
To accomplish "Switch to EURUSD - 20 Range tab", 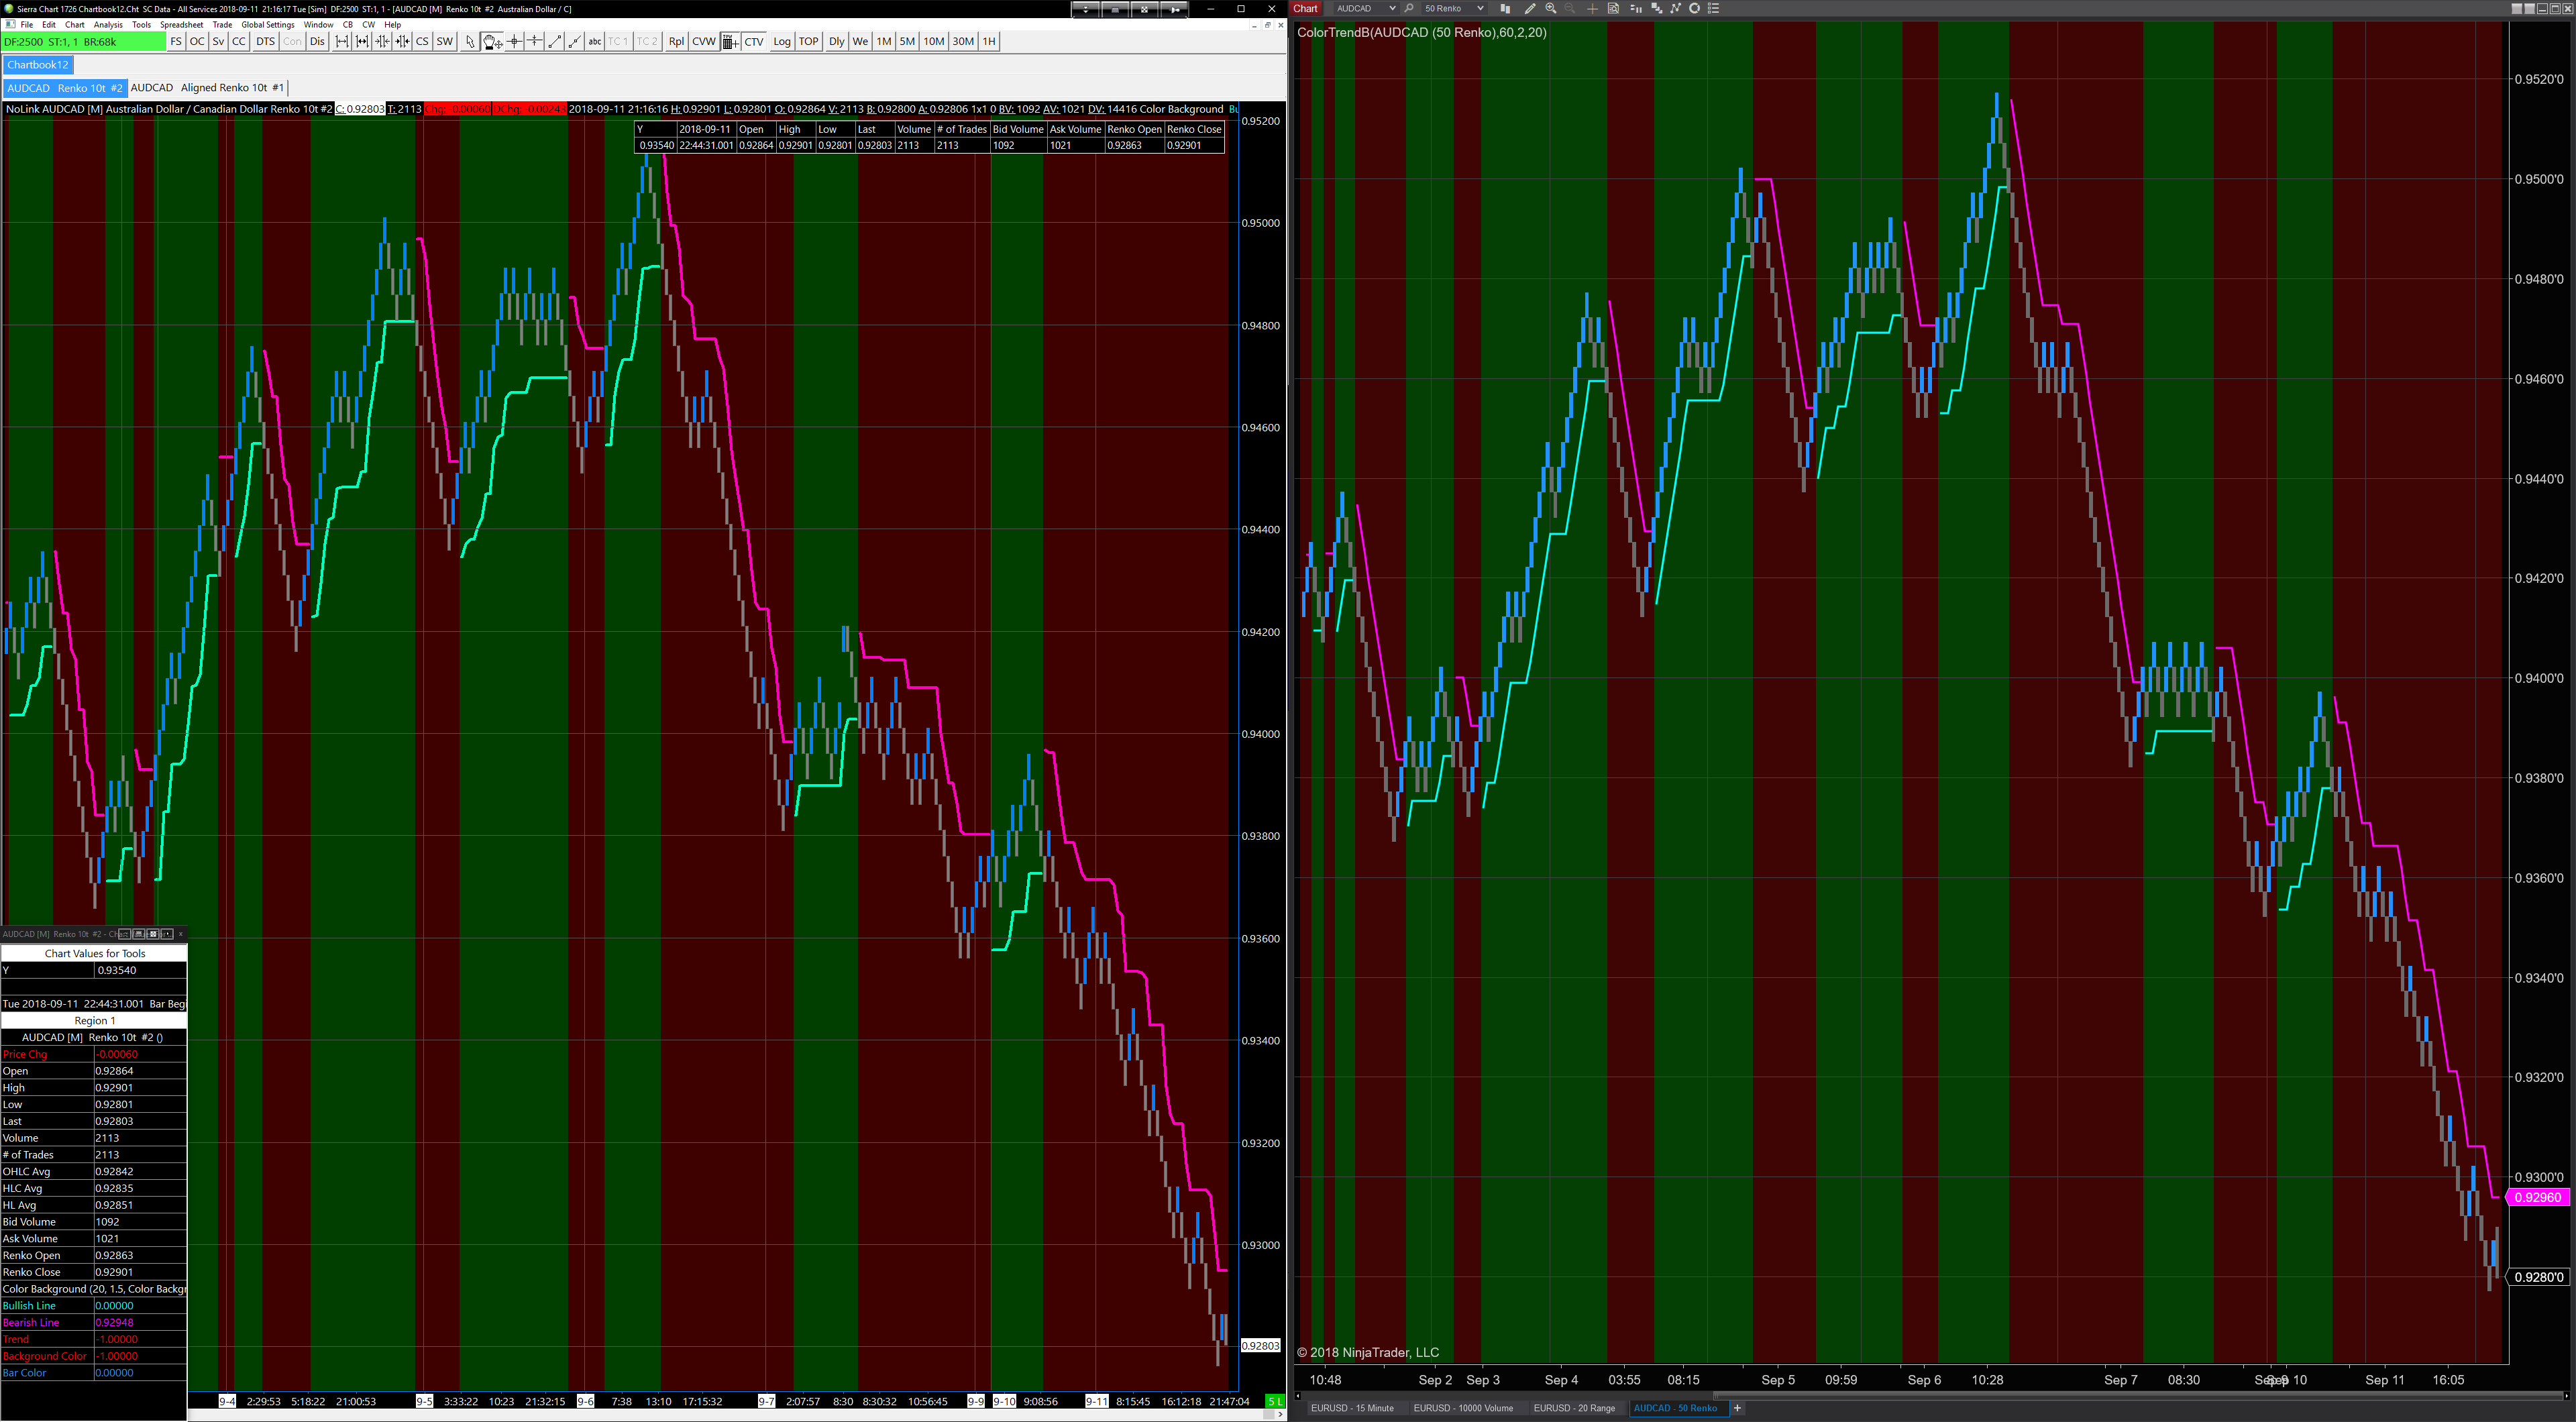I will pos(1574,1408).
